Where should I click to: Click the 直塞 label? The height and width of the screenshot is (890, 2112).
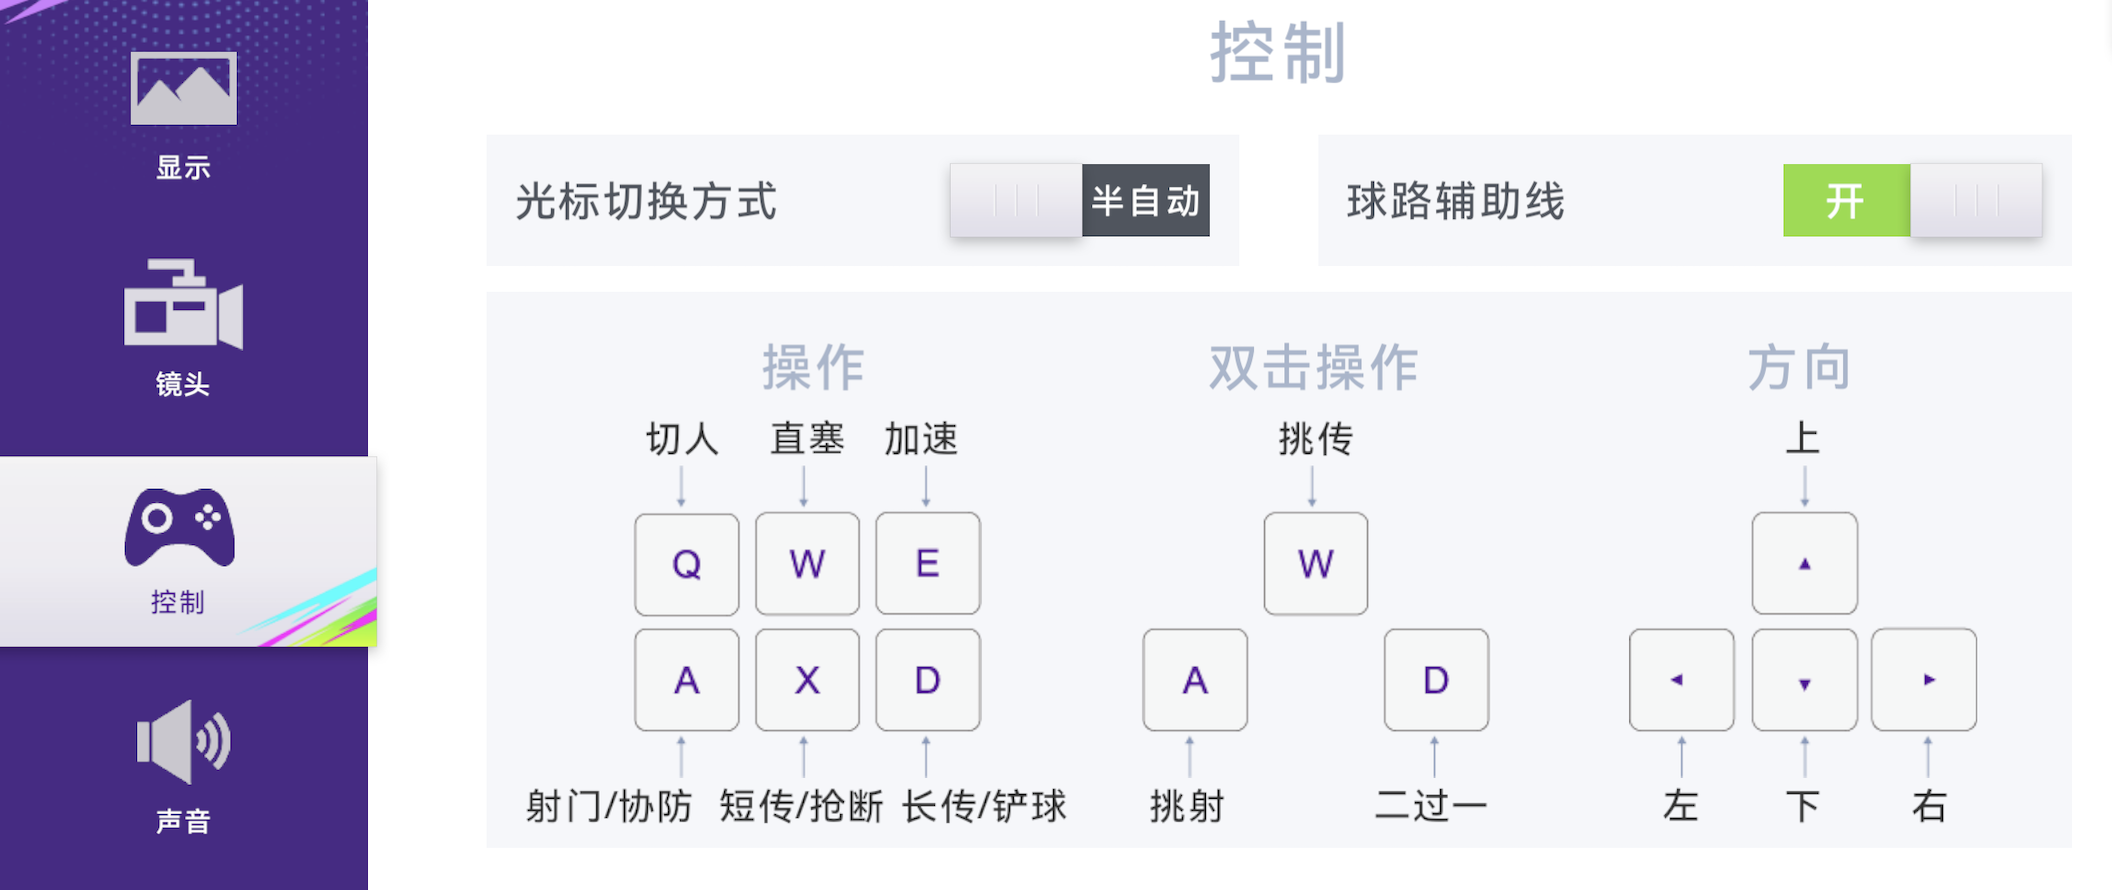click(x=808, y=439)
